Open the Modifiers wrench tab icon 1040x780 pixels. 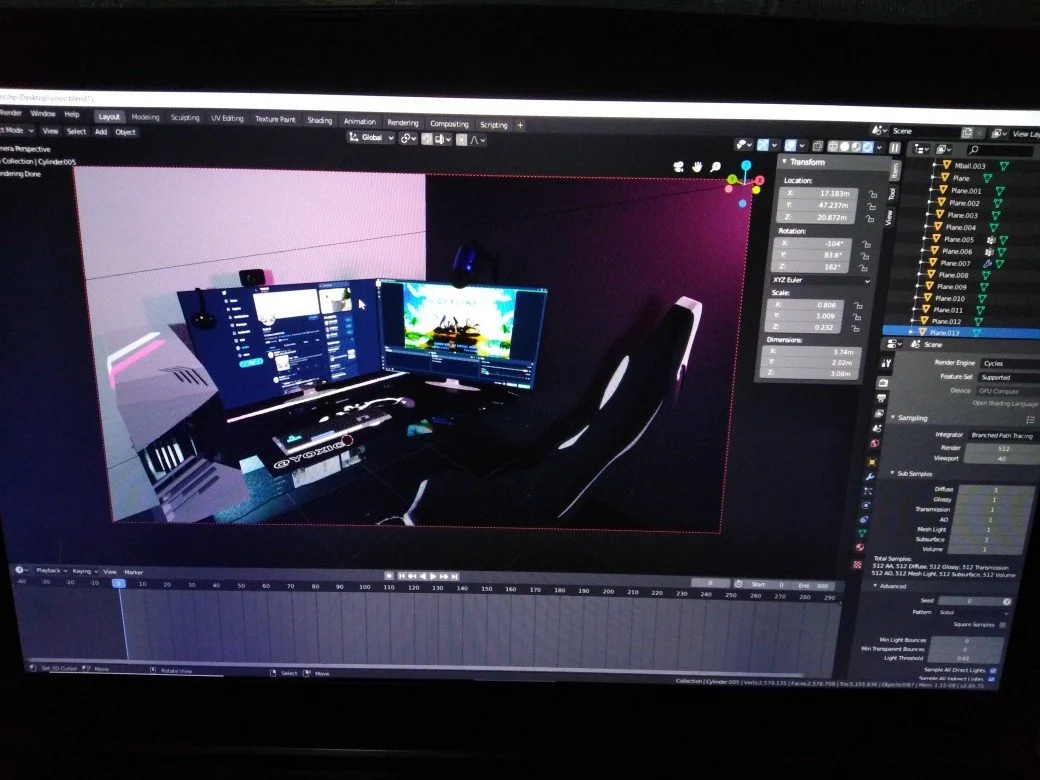(x=870, y=477)
